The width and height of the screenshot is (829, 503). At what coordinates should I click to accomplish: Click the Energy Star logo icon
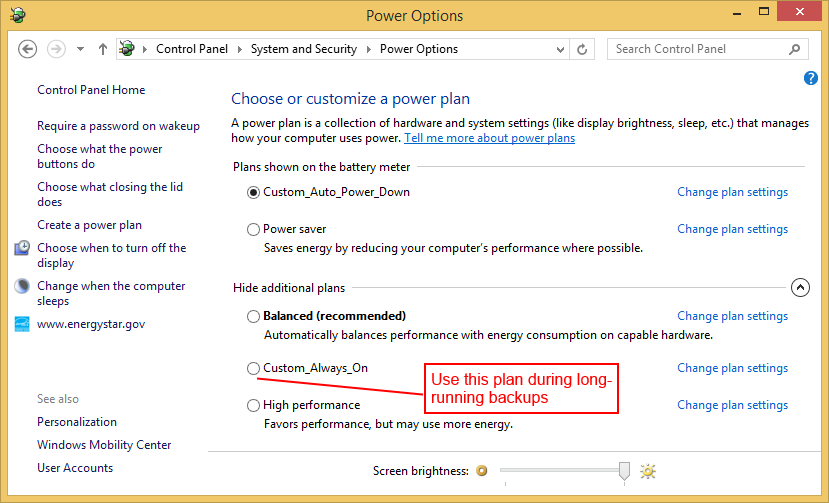pyautogui.click(x=22, y=324)
